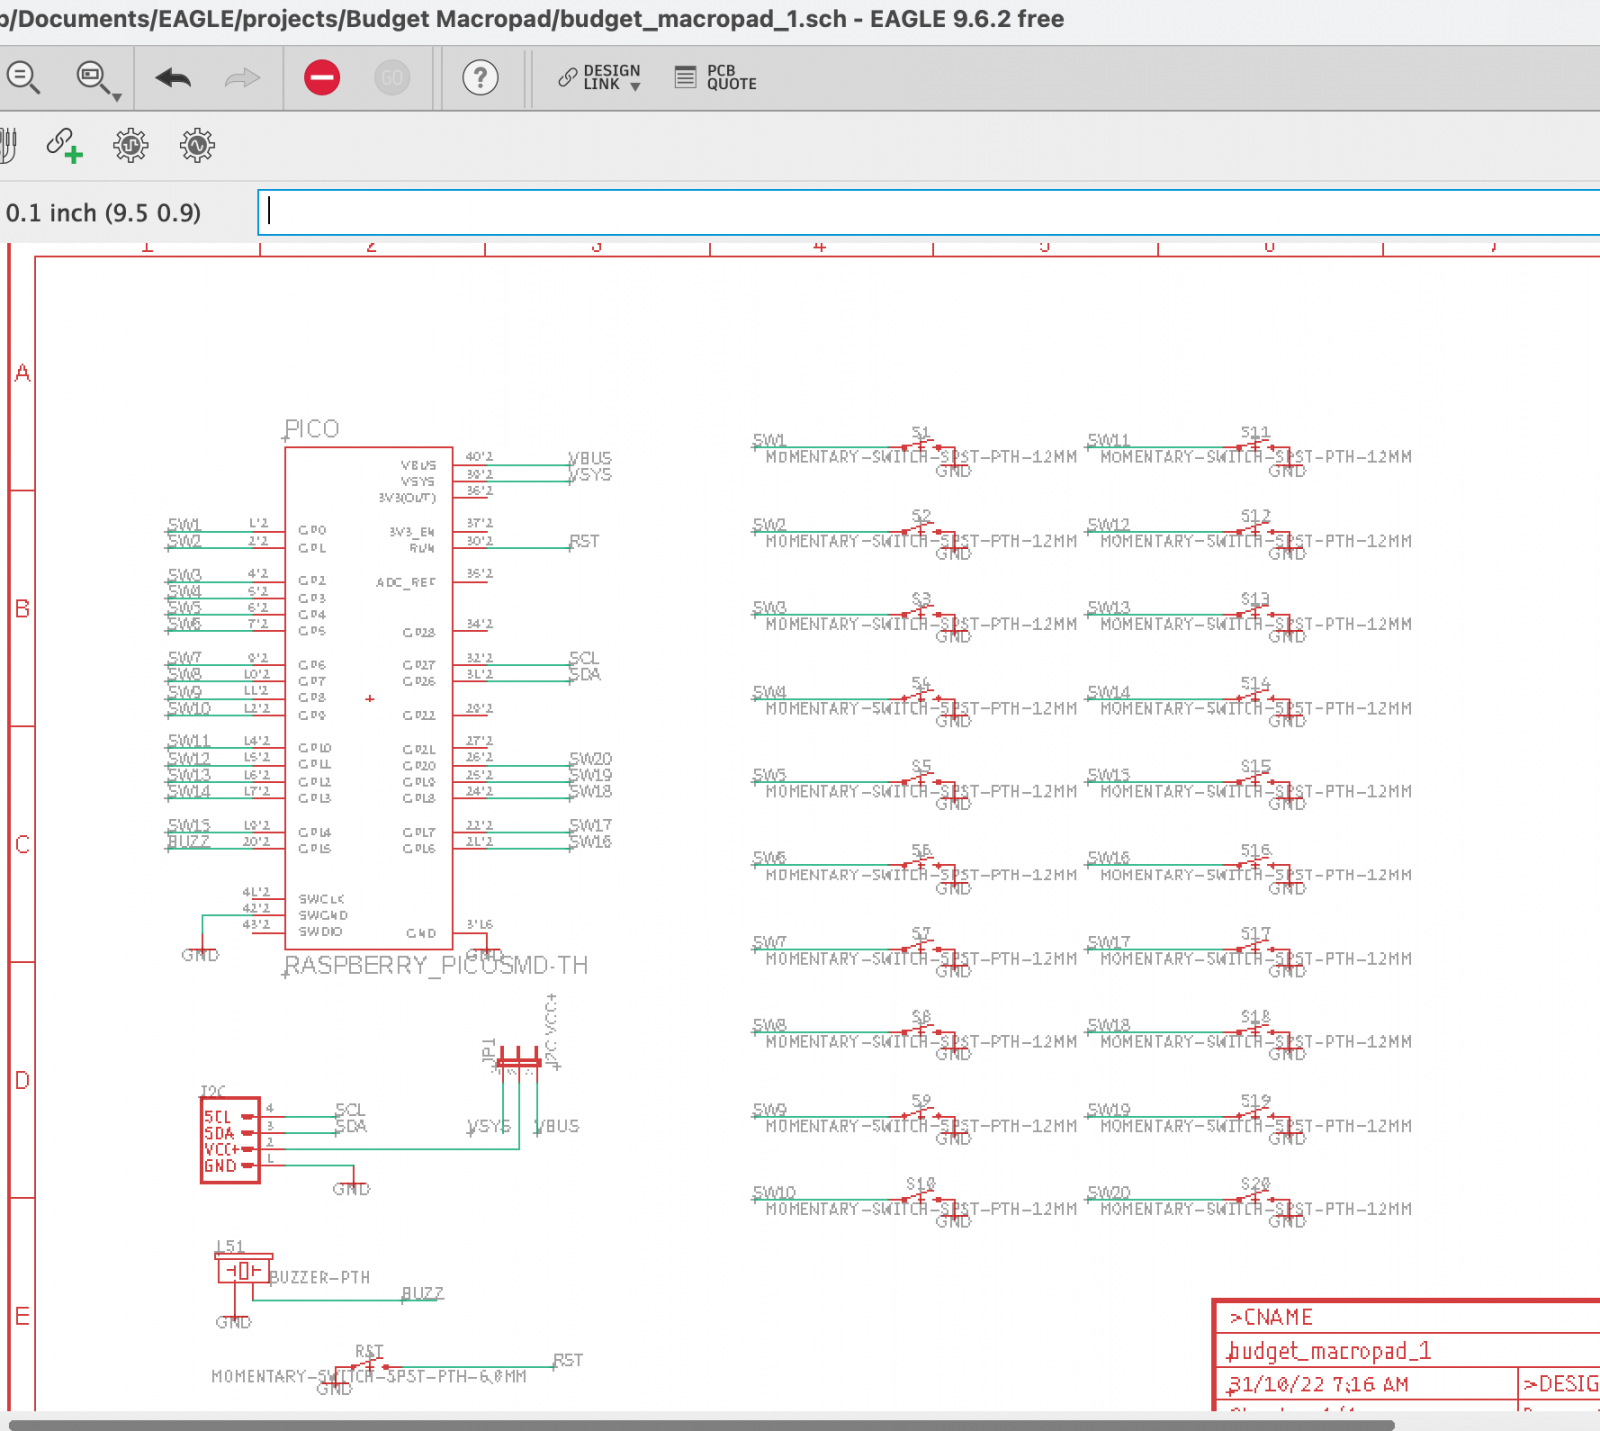Click the red I2C connector symbol
Viewport: 1600px width, 1431px height.
pyautogui.click(x=230, y=1140)
